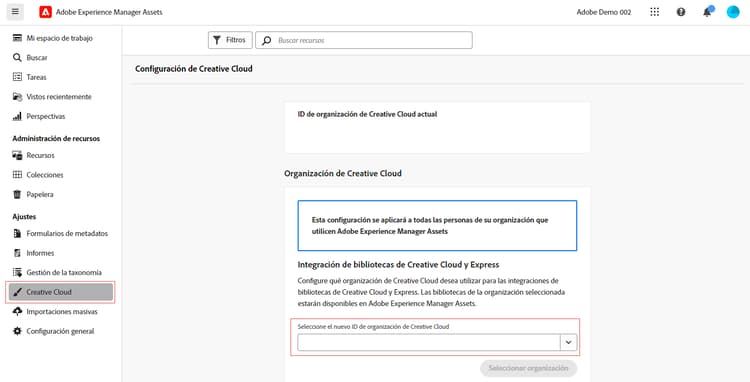Click the ID de organización de Creative Cloud actual text
The height and width of the screenshot is (382, 750).
[x=367, y=114]
